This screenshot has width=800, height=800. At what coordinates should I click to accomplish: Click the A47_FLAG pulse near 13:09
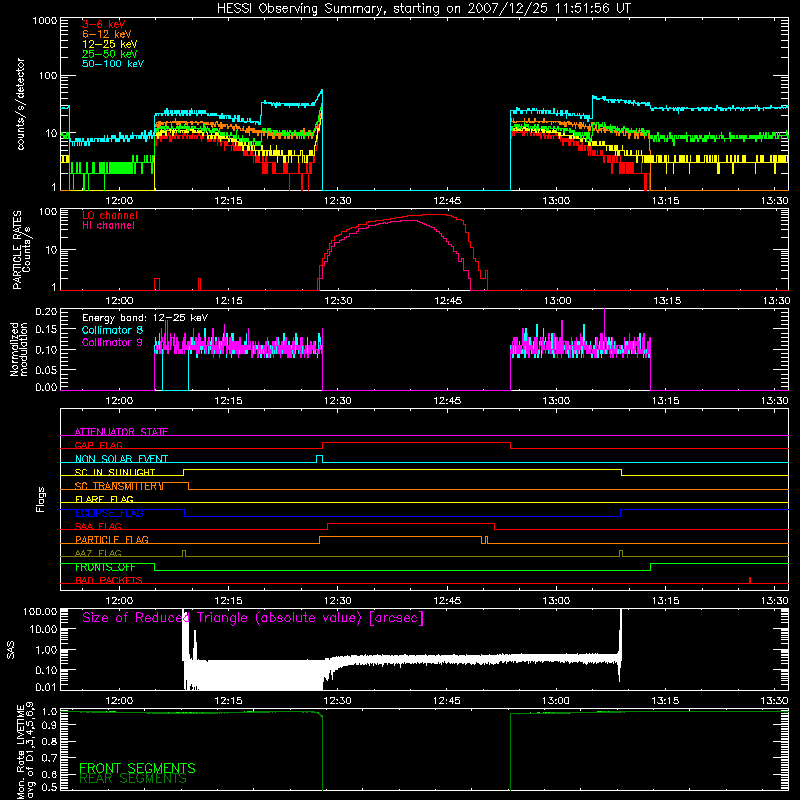tap(621, 553)
